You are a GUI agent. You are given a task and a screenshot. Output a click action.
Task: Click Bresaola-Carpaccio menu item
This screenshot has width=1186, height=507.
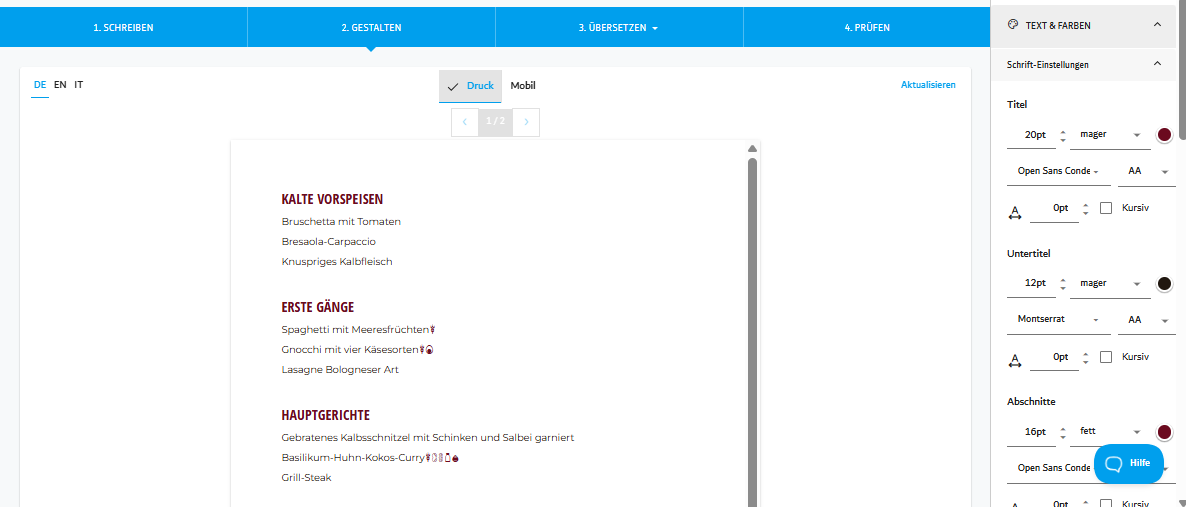[328, 241]
